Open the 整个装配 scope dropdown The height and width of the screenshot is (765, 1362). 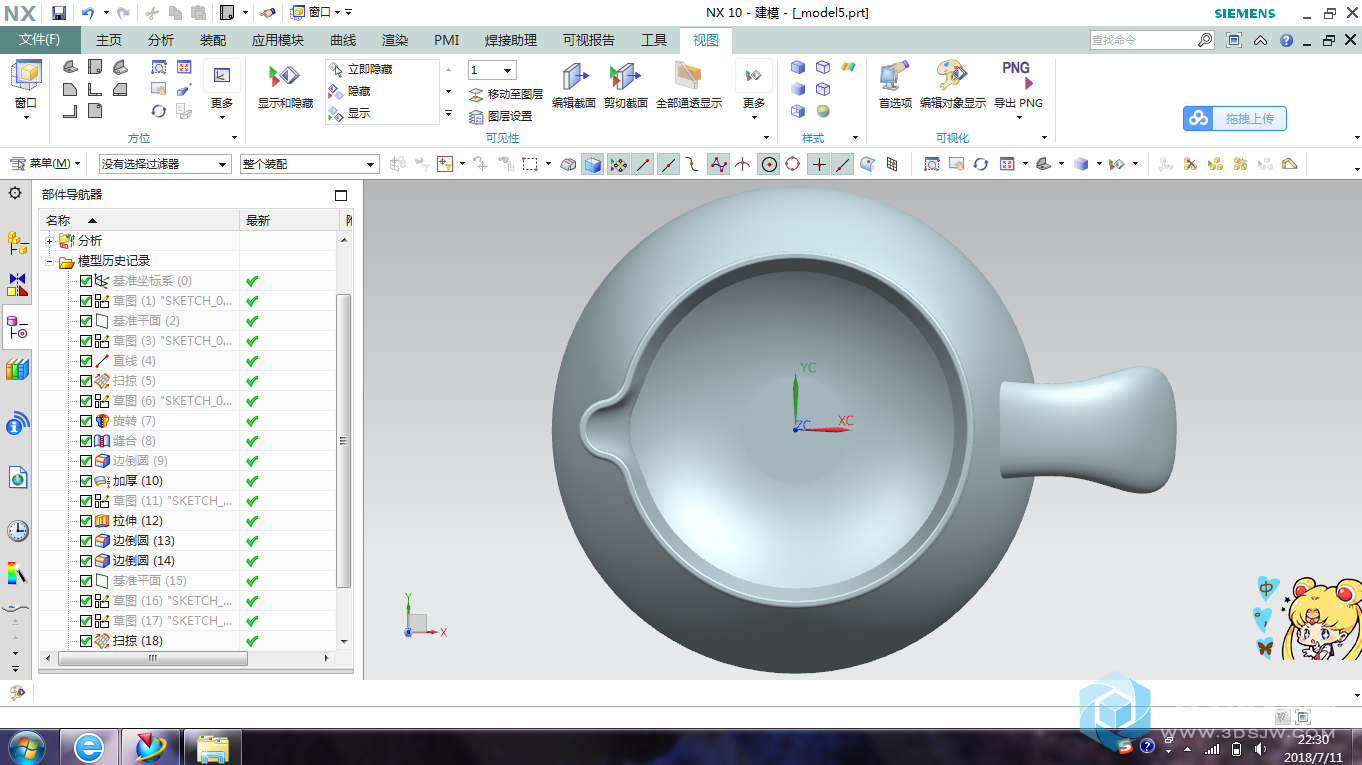(x=309, y=164)
